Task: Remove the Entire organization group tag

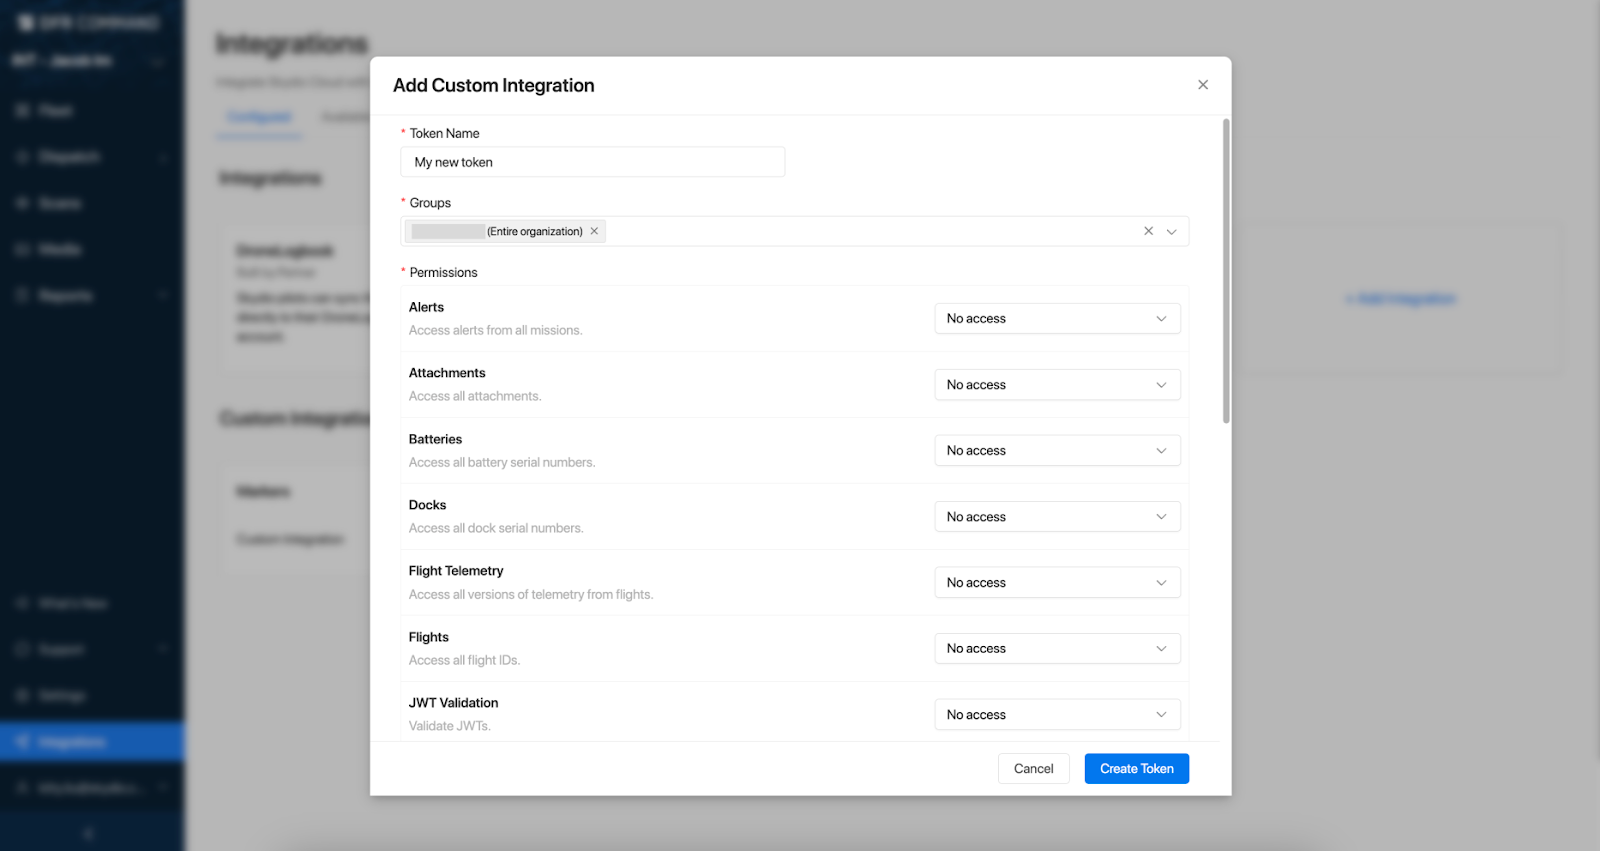Action: coord(594,231)
